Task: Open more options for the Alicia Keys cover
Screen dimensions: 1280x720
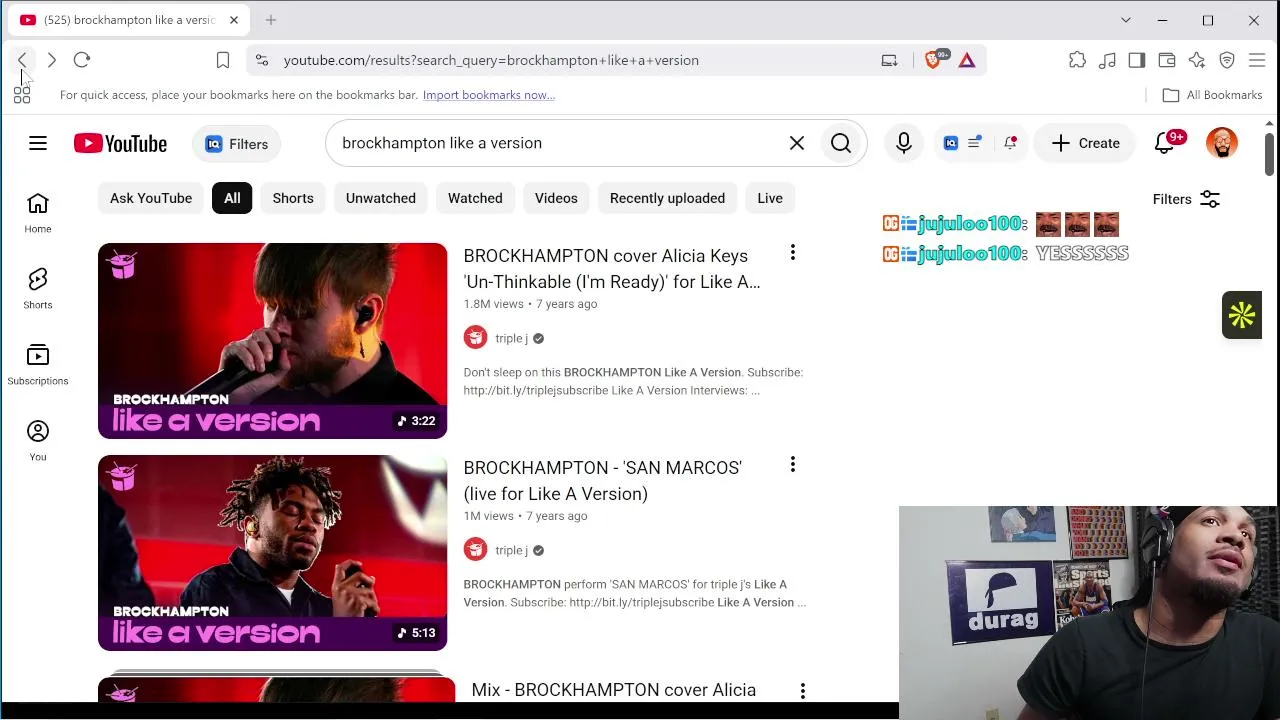Action: 793,253
